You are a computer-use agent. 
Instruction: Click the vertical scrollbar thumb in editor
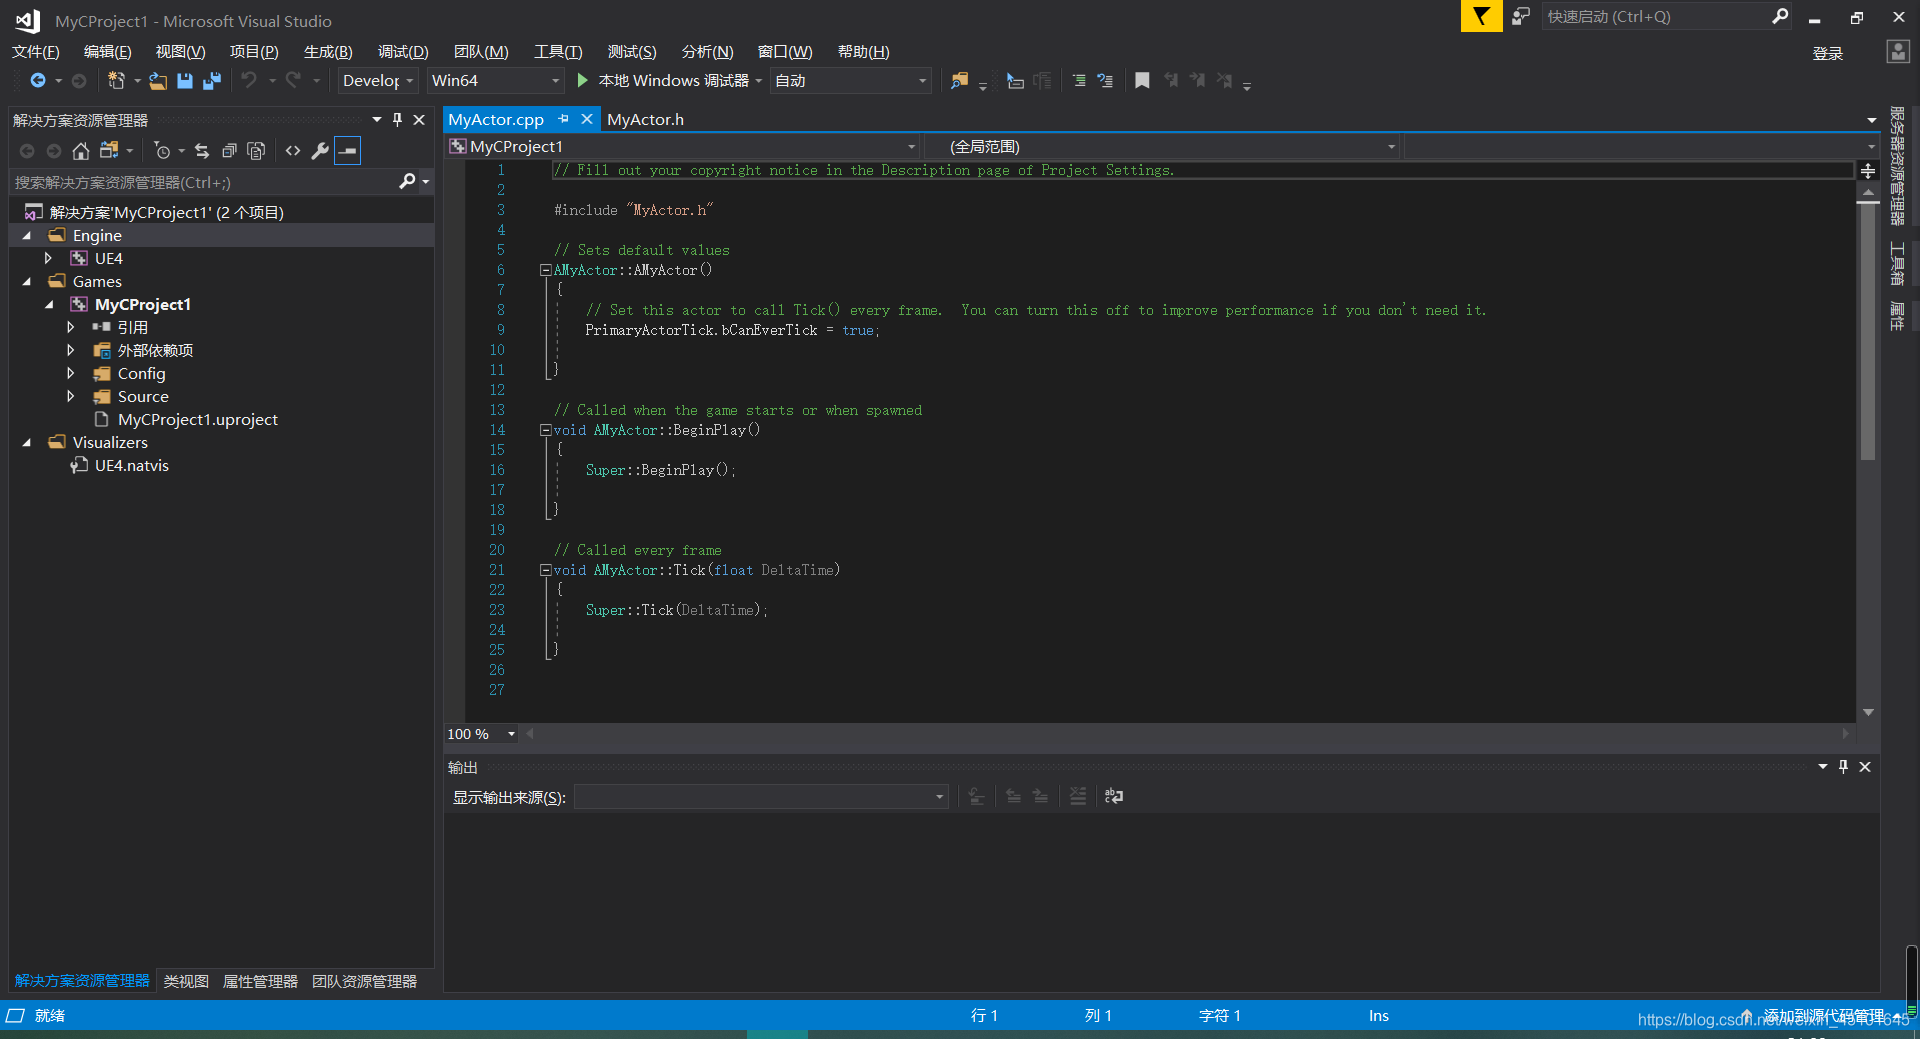click(1867, 332)
